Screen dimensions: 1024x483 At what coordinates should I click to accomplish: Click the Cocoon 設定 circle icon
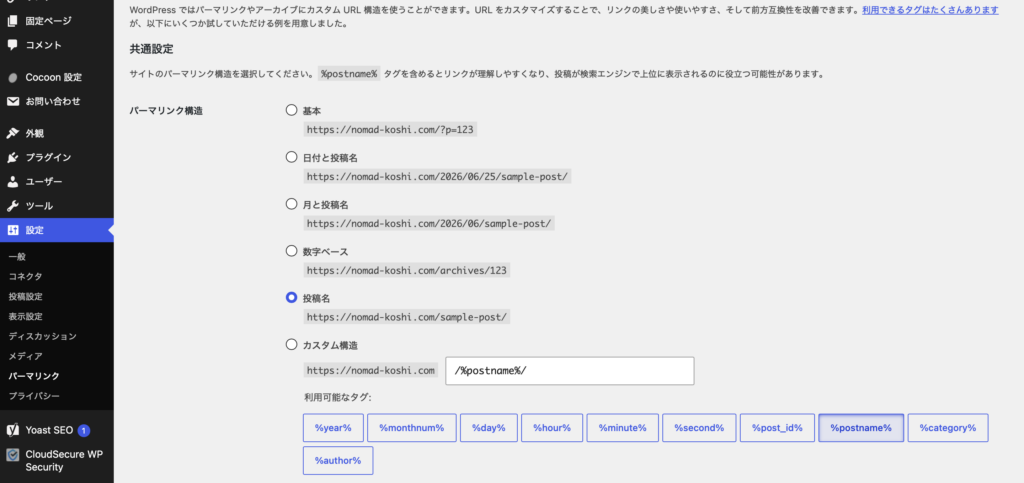pos(12,78)
